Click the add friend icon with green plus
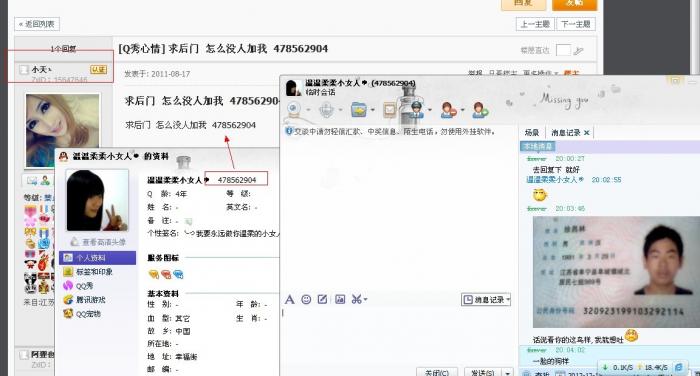 [480, 110]
